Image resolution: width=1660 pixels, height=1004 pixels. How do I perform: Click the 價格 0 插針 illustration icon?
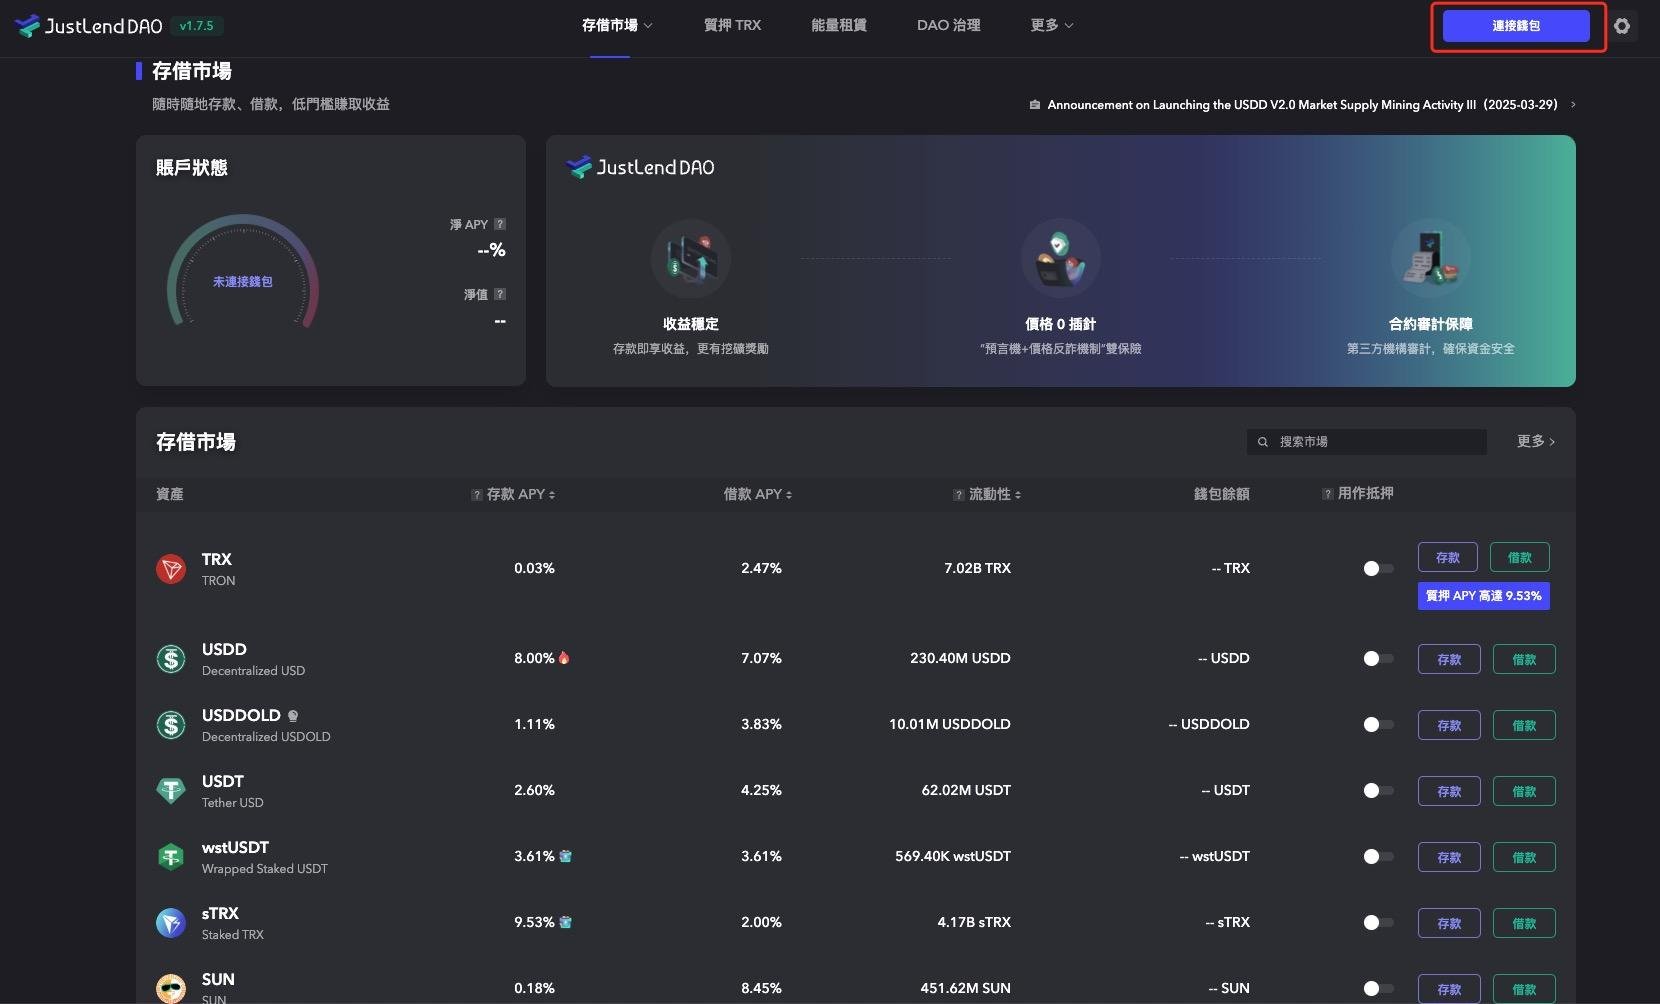point(1061,259)
